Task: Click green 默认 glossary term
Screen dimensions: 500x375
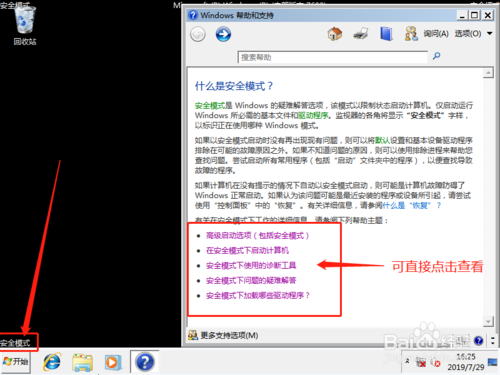Action: click(x=382, y=140)
